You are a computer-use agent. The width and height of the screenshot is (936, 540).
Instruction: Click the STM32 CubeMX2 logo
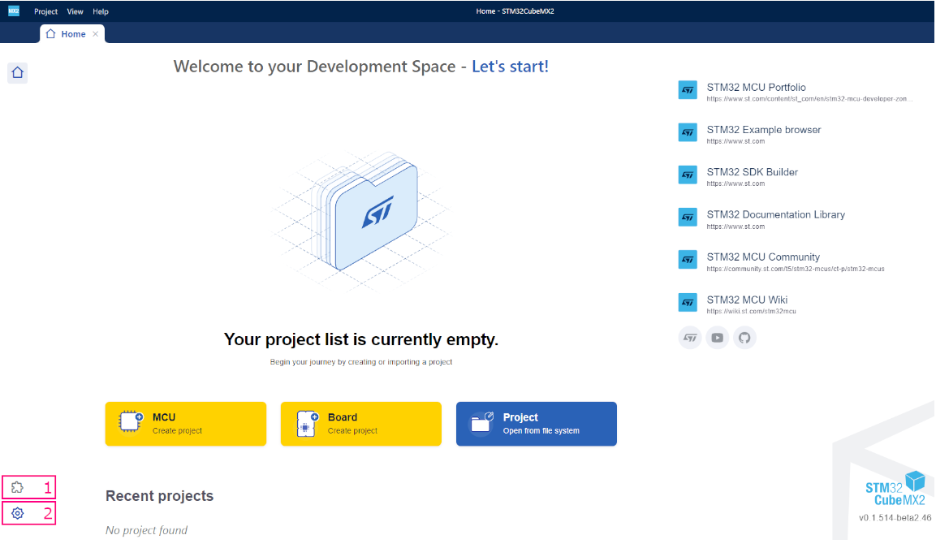pos(895,489)
